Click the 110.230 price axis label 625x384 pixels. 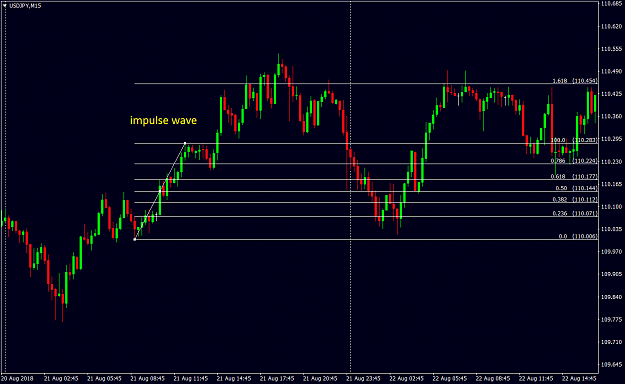[x=611, y=161]
